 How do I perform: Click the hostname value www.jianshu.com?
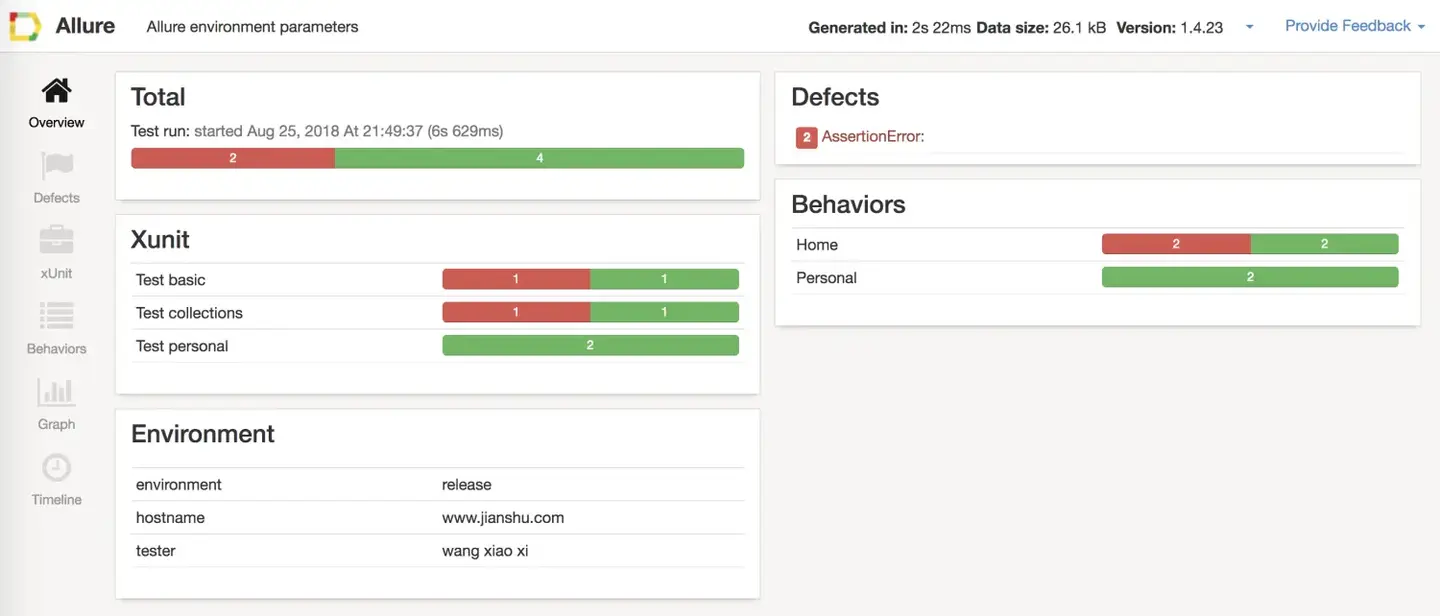503,518
